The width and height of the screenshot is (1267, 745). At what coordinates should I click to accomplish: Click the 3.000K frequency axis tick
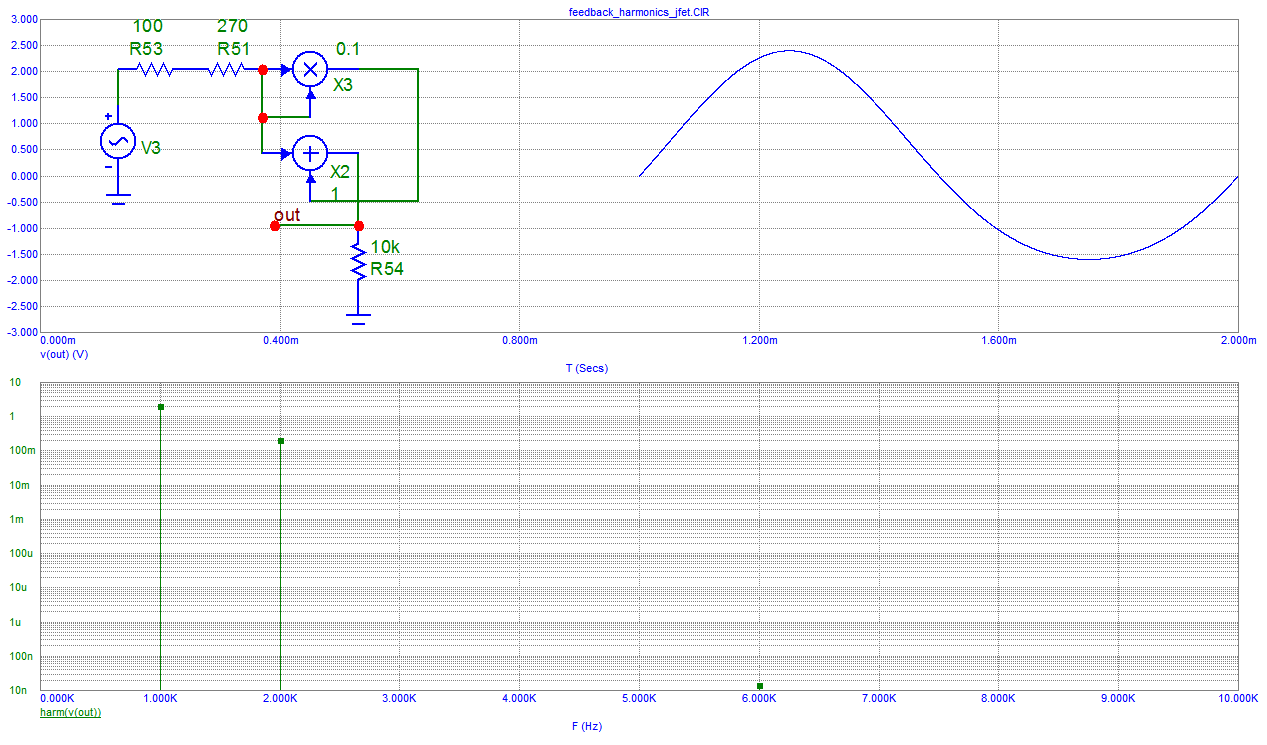pos(400,698)
